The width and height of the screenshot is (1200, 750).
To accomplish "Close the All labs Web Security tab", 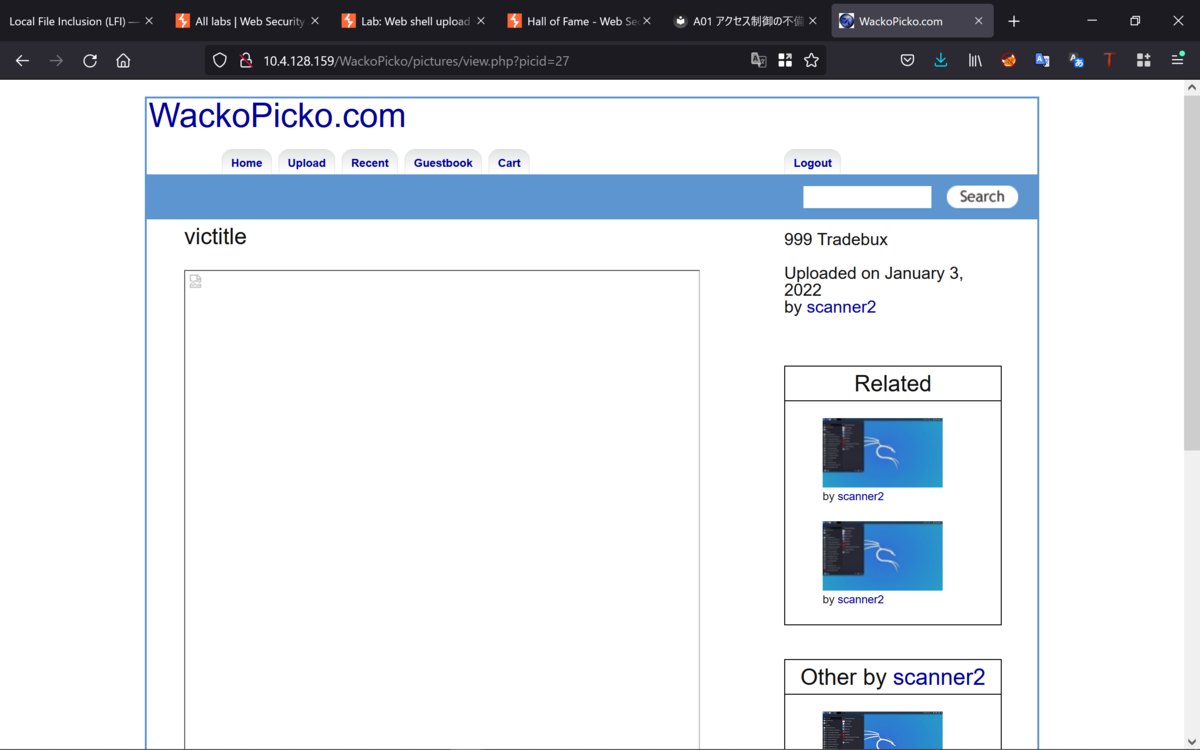I will tap(315, 21).
